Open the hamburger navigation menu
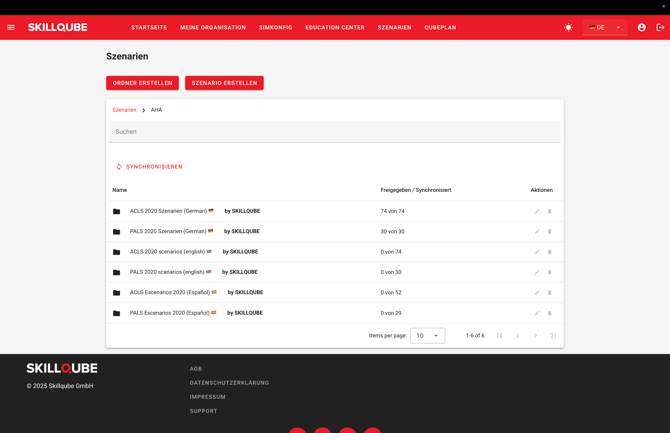Image resolution: width=670 pixels, height=433 pixels. (11, 28)
